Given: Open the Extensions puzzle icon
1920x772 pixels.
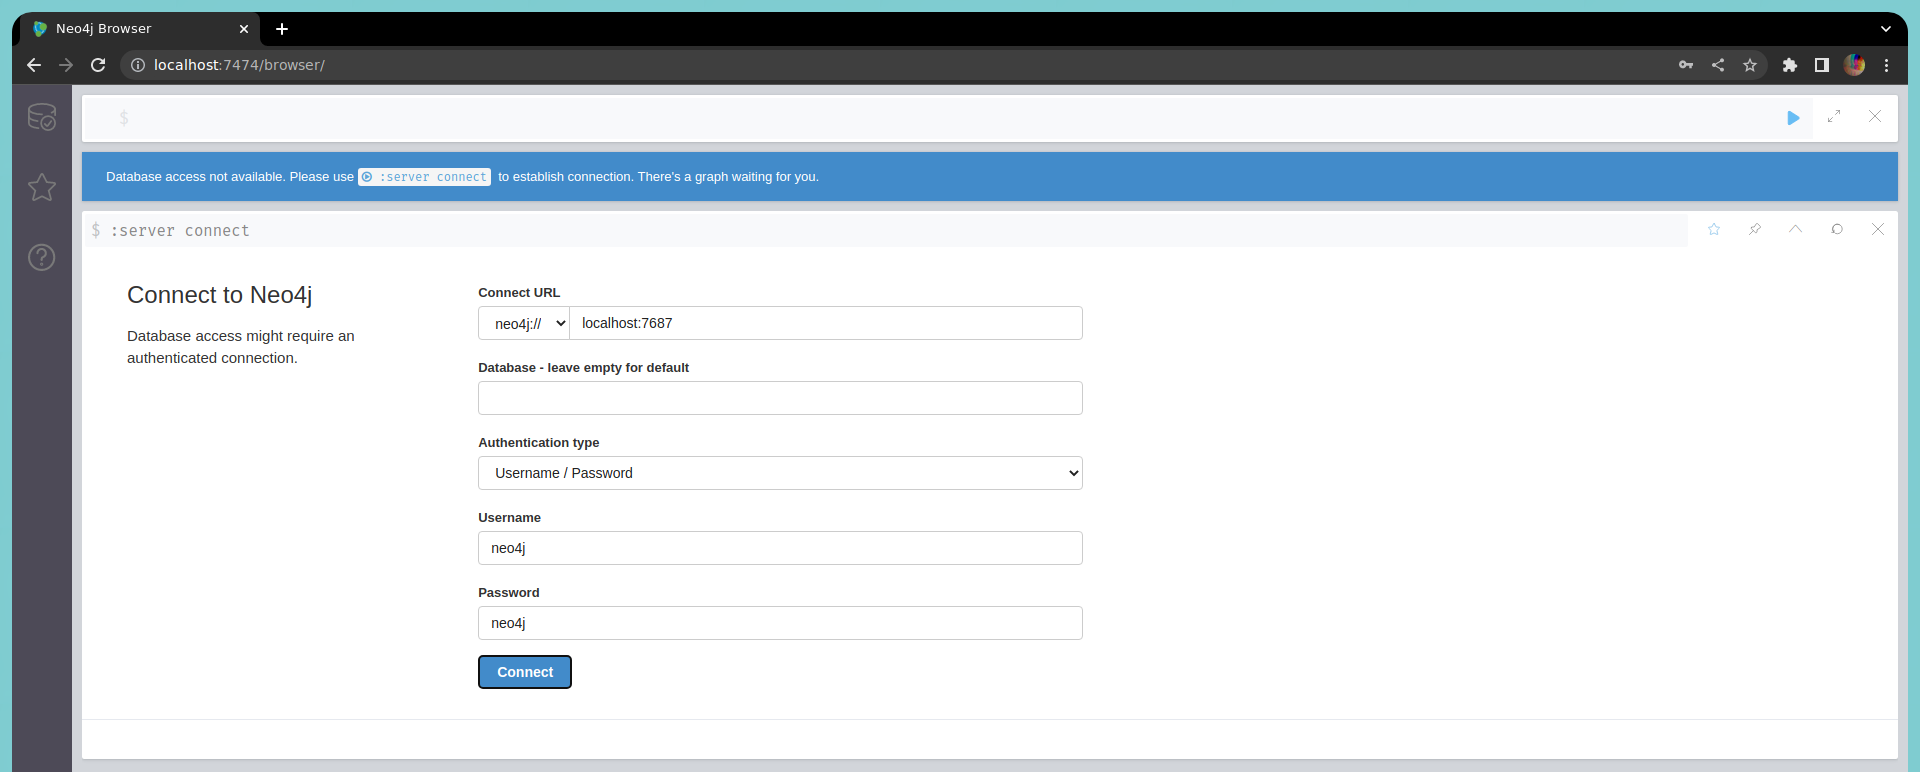Looking at the screenshot, I should tap(1790, 65).
